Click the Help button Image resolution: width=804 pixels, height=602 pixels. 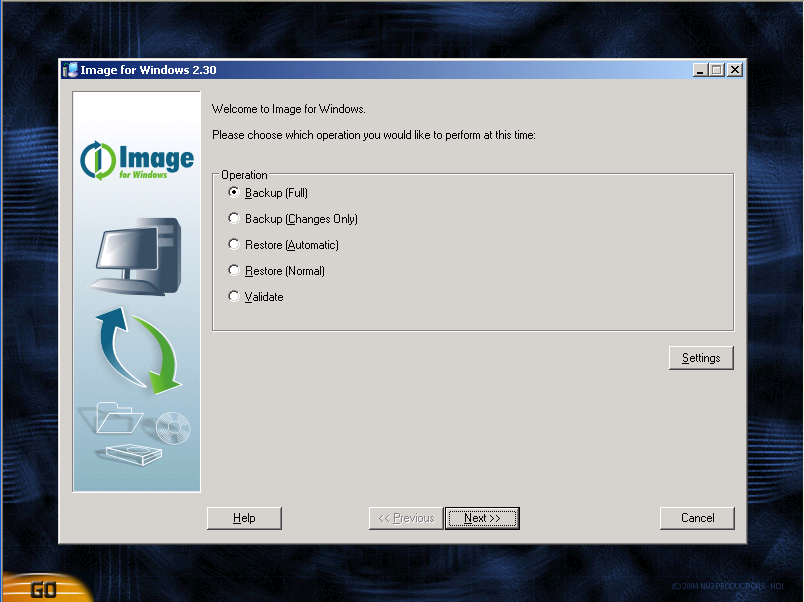tap(244, 518)
